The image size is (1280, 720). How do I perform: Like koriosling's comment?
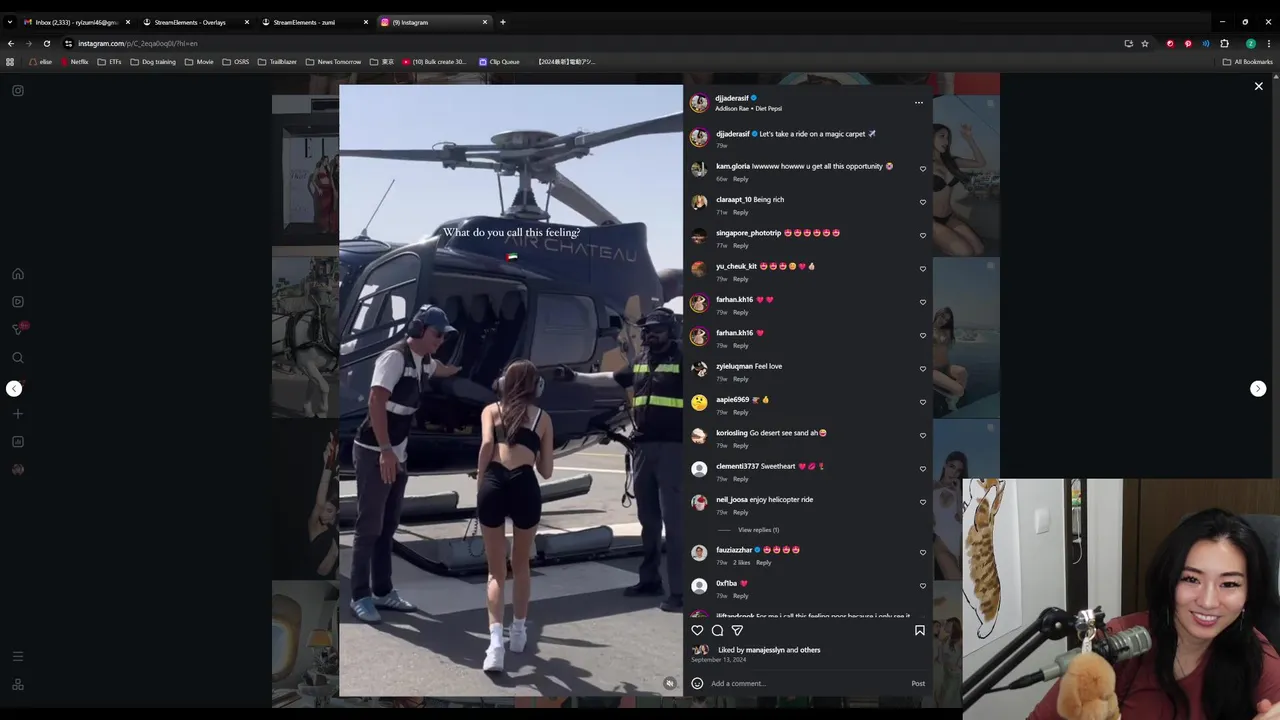click(923, 435)
